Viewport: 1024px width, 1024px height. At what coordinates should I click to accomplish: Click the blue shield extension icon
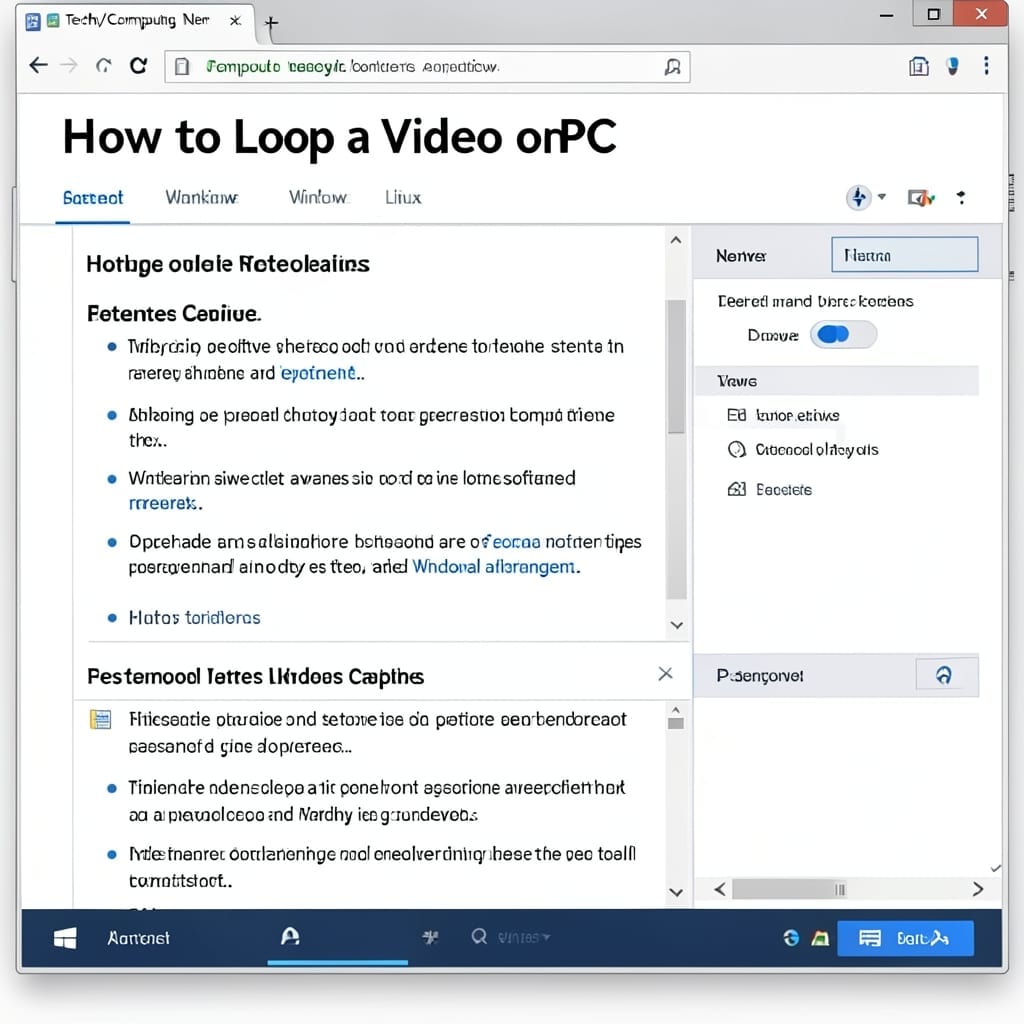pos(953,67)
